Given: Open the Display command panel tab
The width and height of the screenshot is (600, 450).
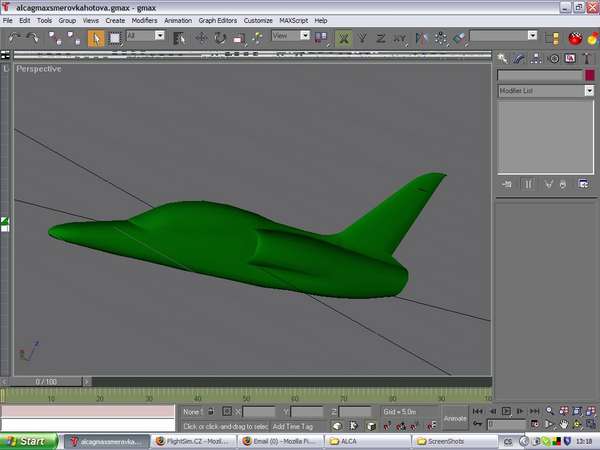Looking at the screenshot, I should coord(570,58).
